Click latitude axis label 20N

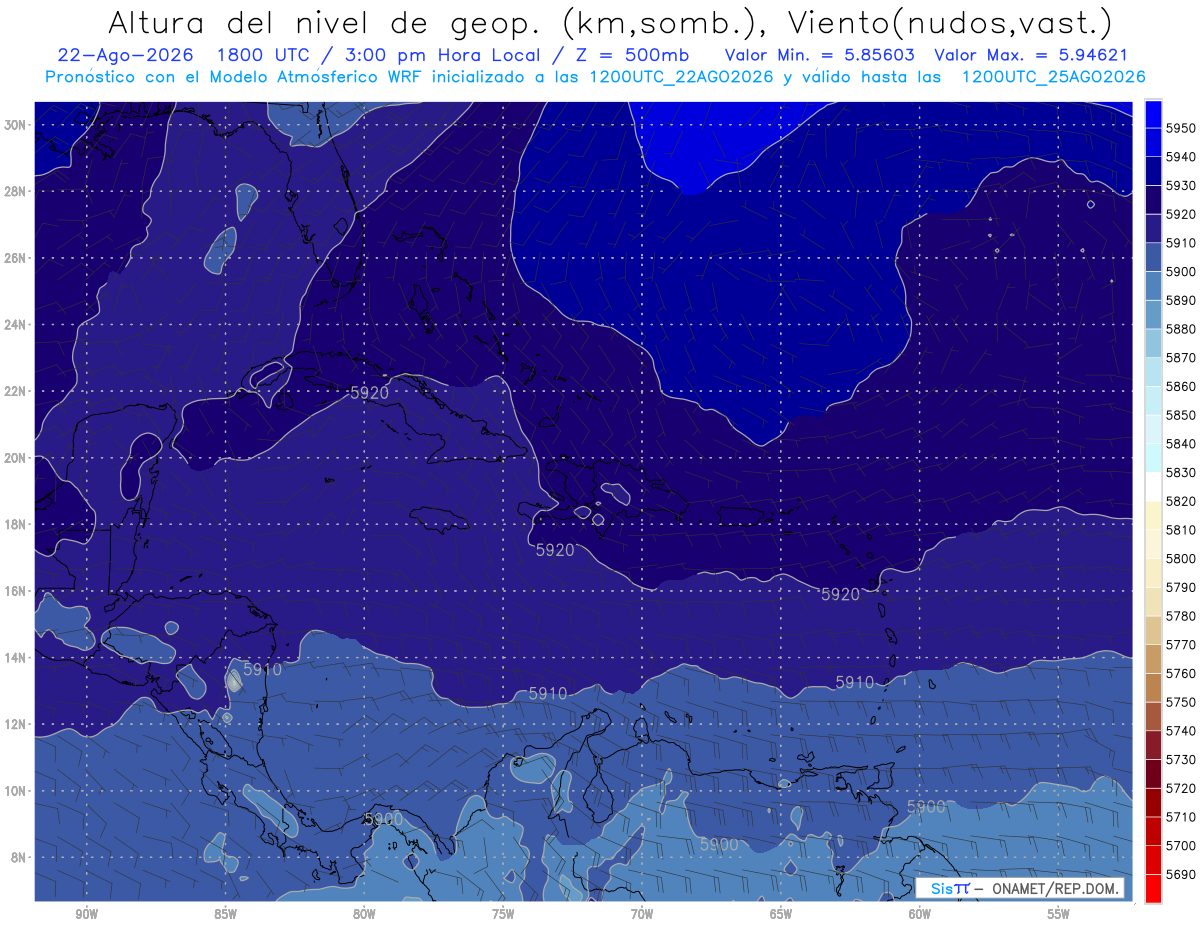16,458
